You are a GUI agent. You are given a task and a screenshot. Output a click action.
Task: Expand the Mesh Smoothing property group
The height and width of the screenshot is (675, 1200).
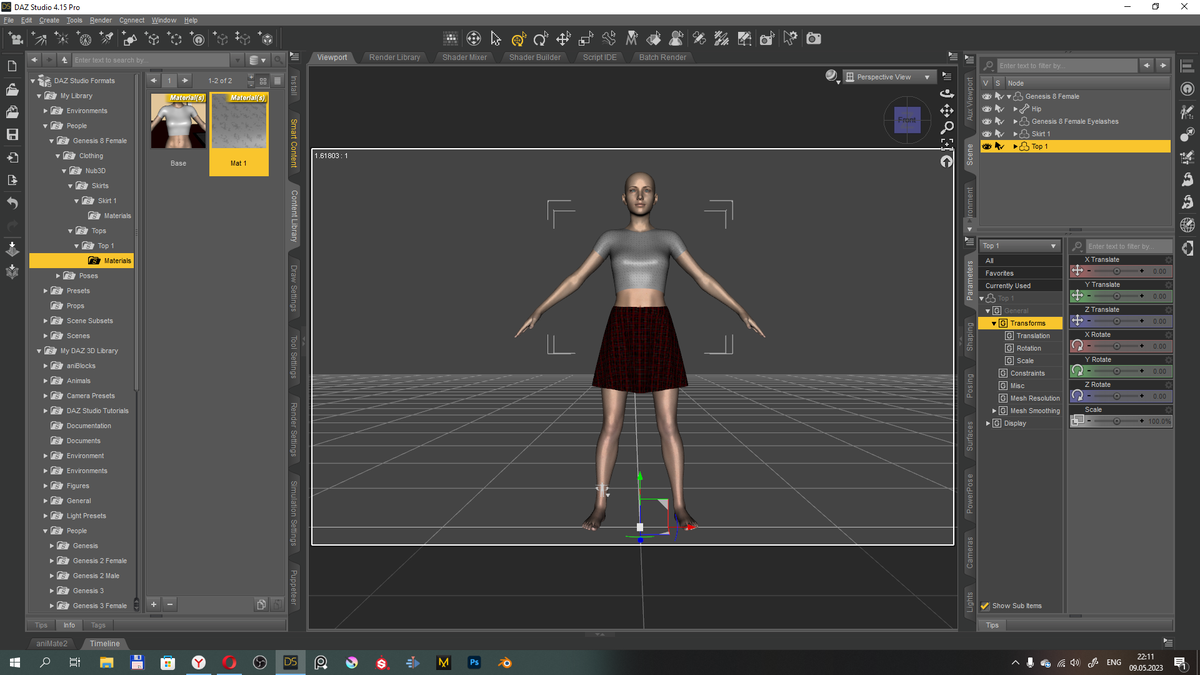coord(994,411)
